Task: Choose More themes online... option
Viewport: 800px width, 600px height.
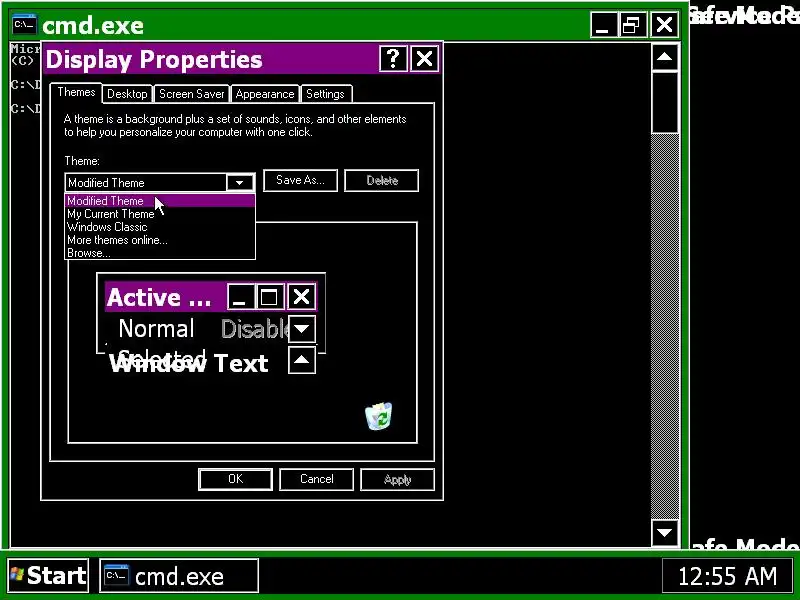Action: 160,240
